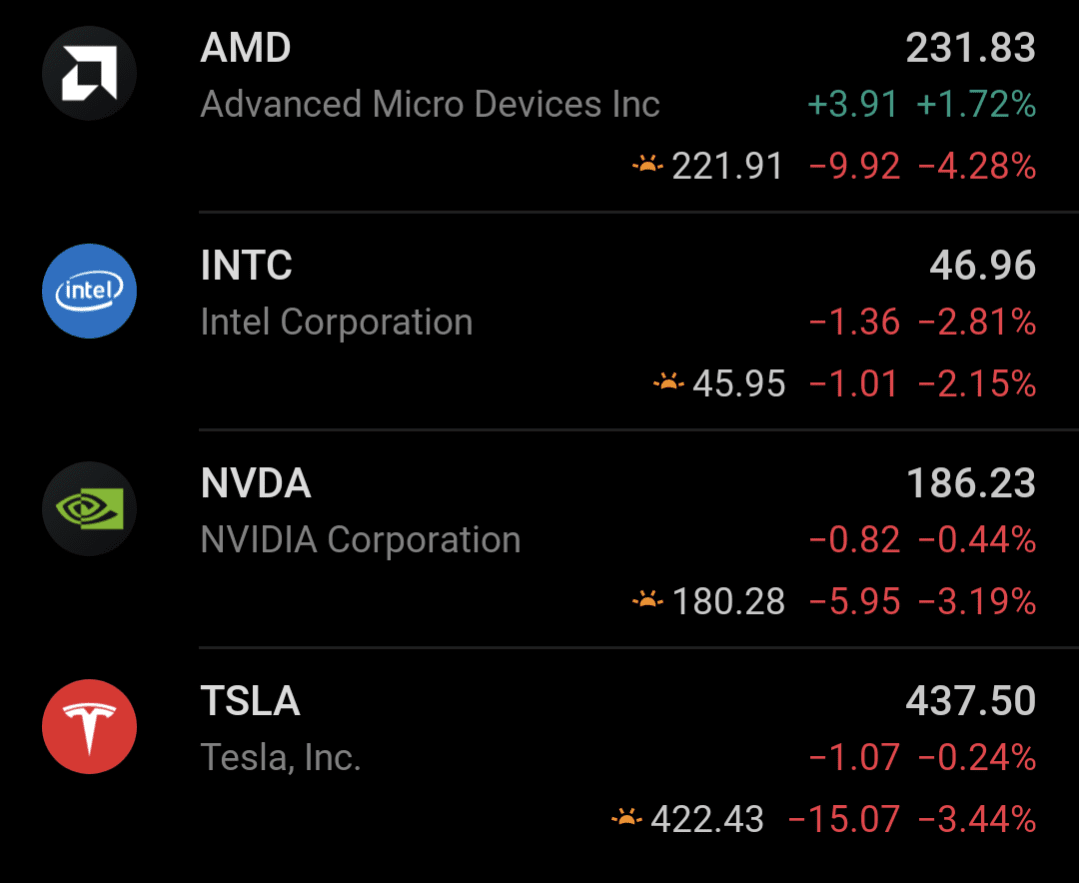Click the NVDA pre-market sunrise icon
Image resolution: width=1079 pixels, height=883 pixels.
tap(648, 600)
